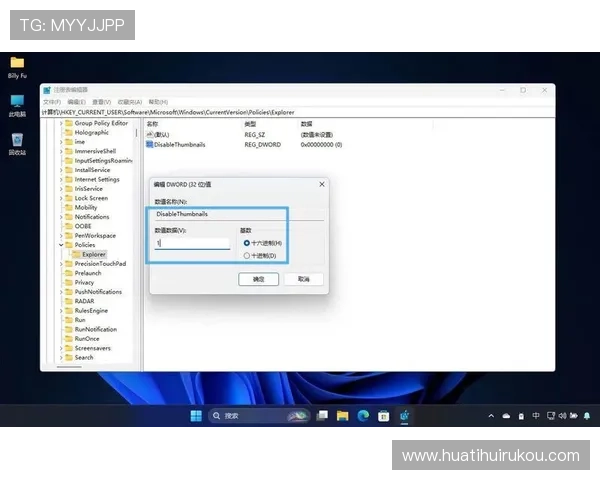
Task: Expand the Screensavers tree node
Action: click(x=61, y=348)
